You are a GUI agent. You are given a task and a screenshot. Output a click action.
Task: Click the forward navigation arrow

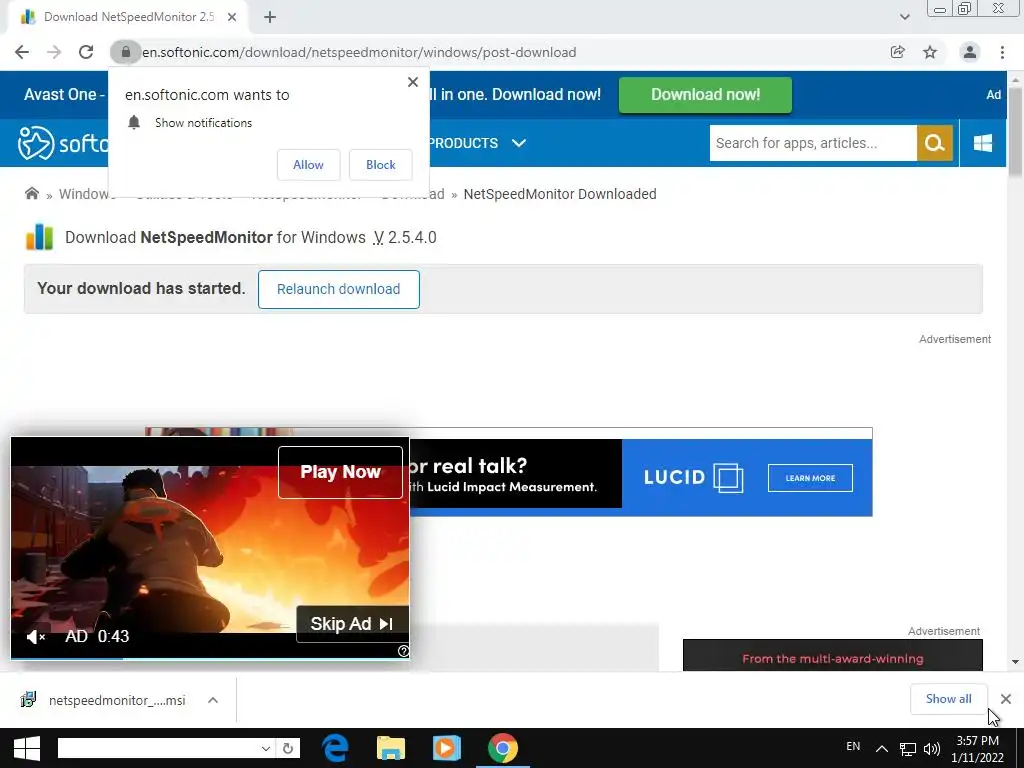54,52
